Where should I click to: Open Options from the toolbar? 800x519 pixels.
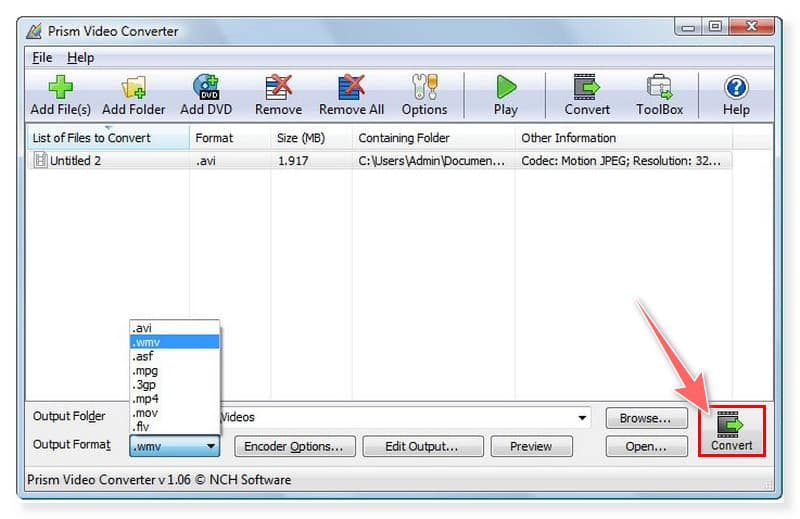pyautogui.click(x=424, y=95)
